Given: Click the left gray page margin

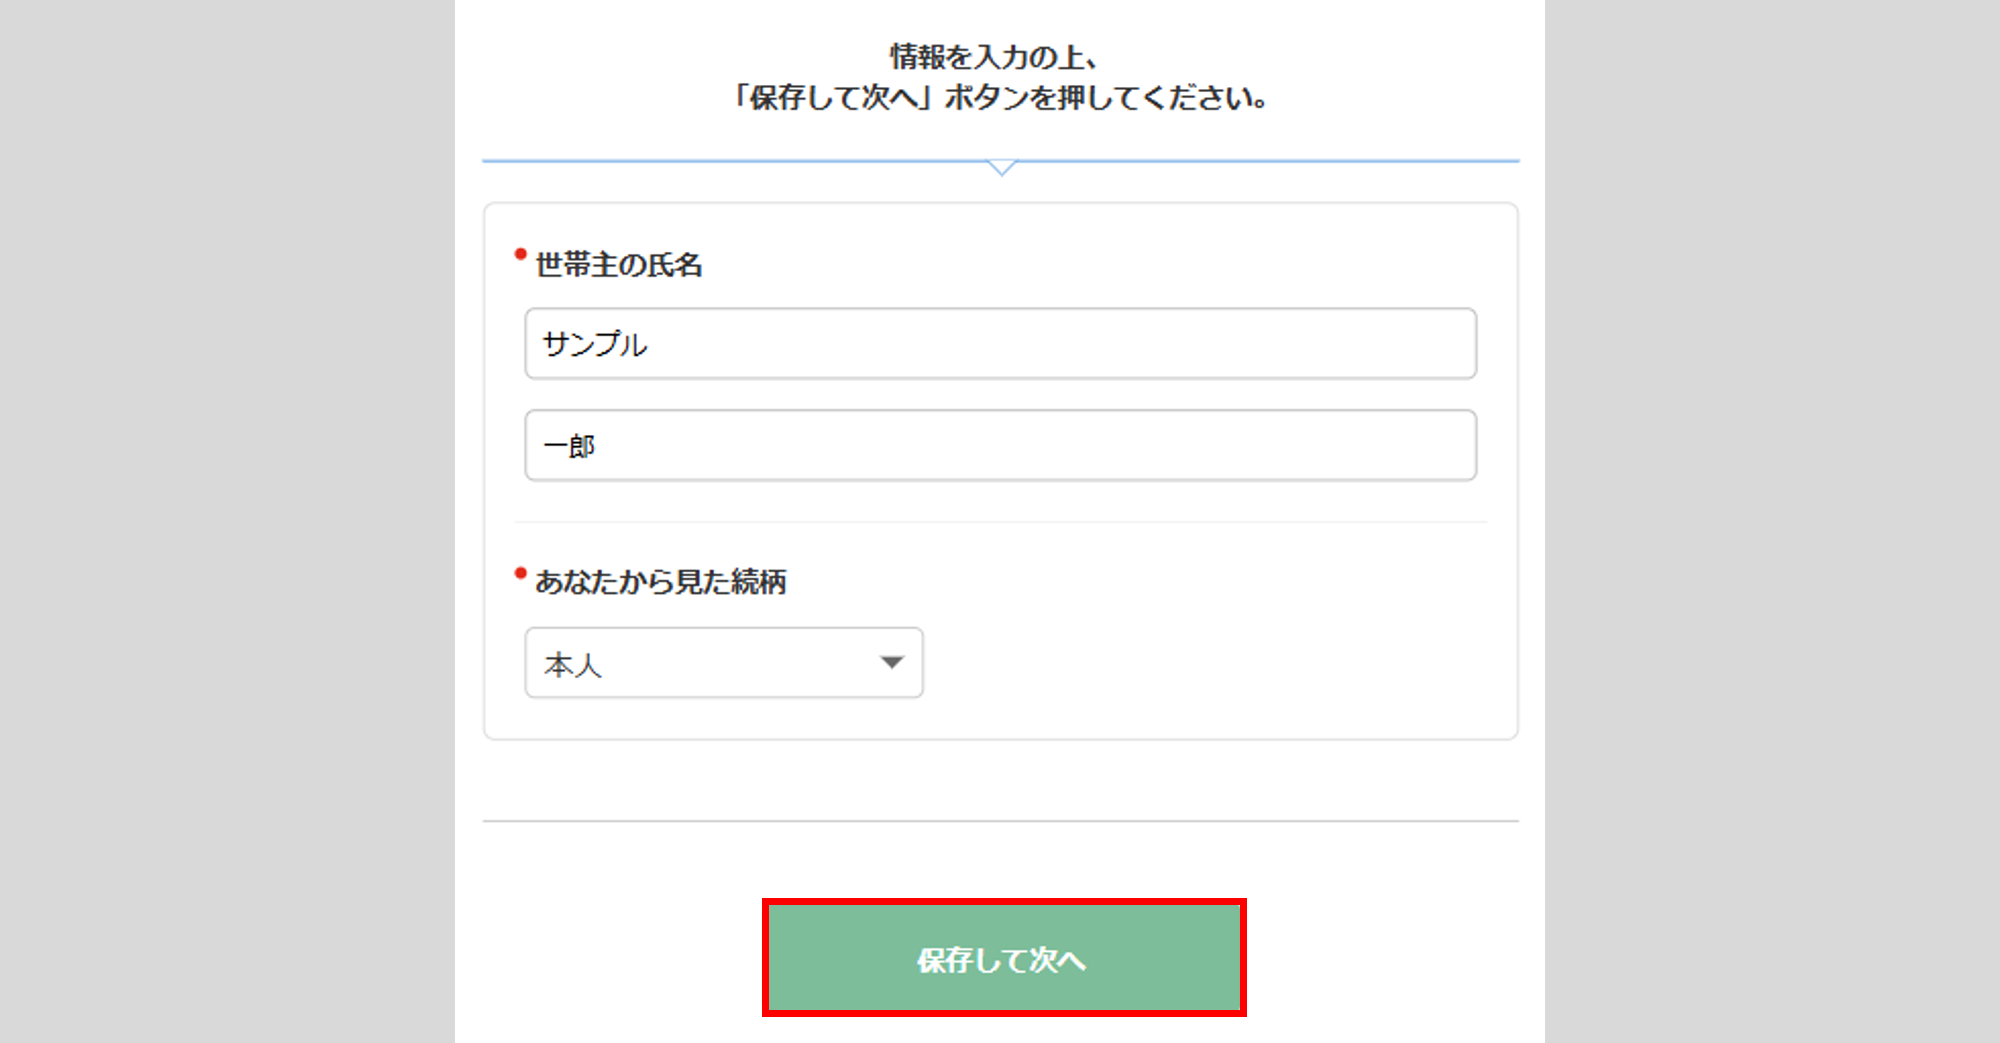Looking at the screenshot, I should pyautogui.click(x=227, y=520).
